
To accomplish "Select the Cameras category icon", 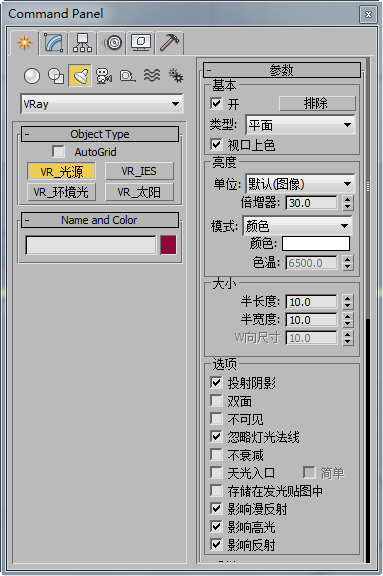I will coord(104,76).
